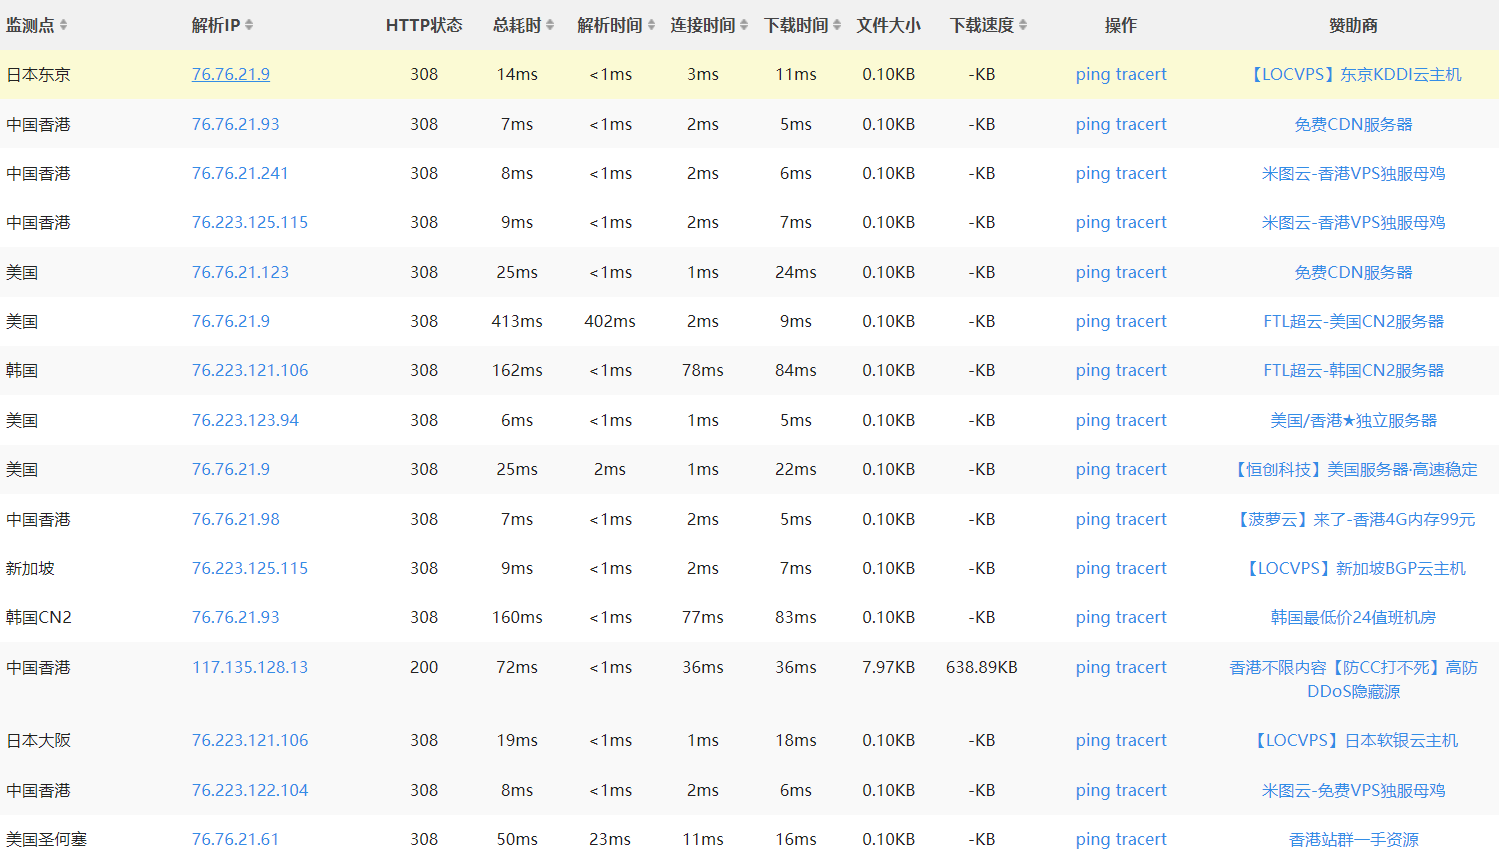Image resolution: width=1499 pixels, height=858 pixels.
Task: Select the 文件大小 column header
Action: [889, 25]
